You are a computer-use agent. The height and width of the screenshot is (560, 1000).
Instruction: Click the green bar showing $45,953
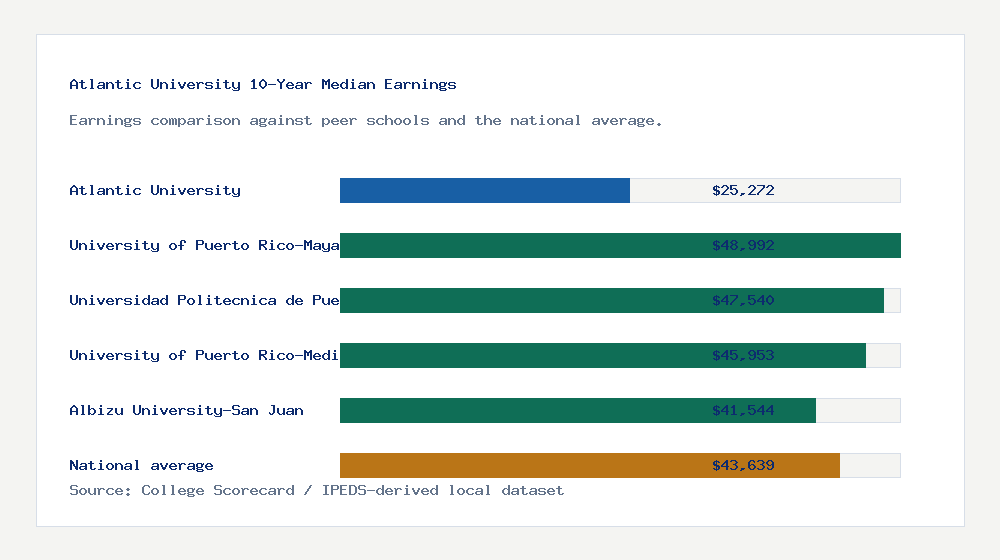603,355
